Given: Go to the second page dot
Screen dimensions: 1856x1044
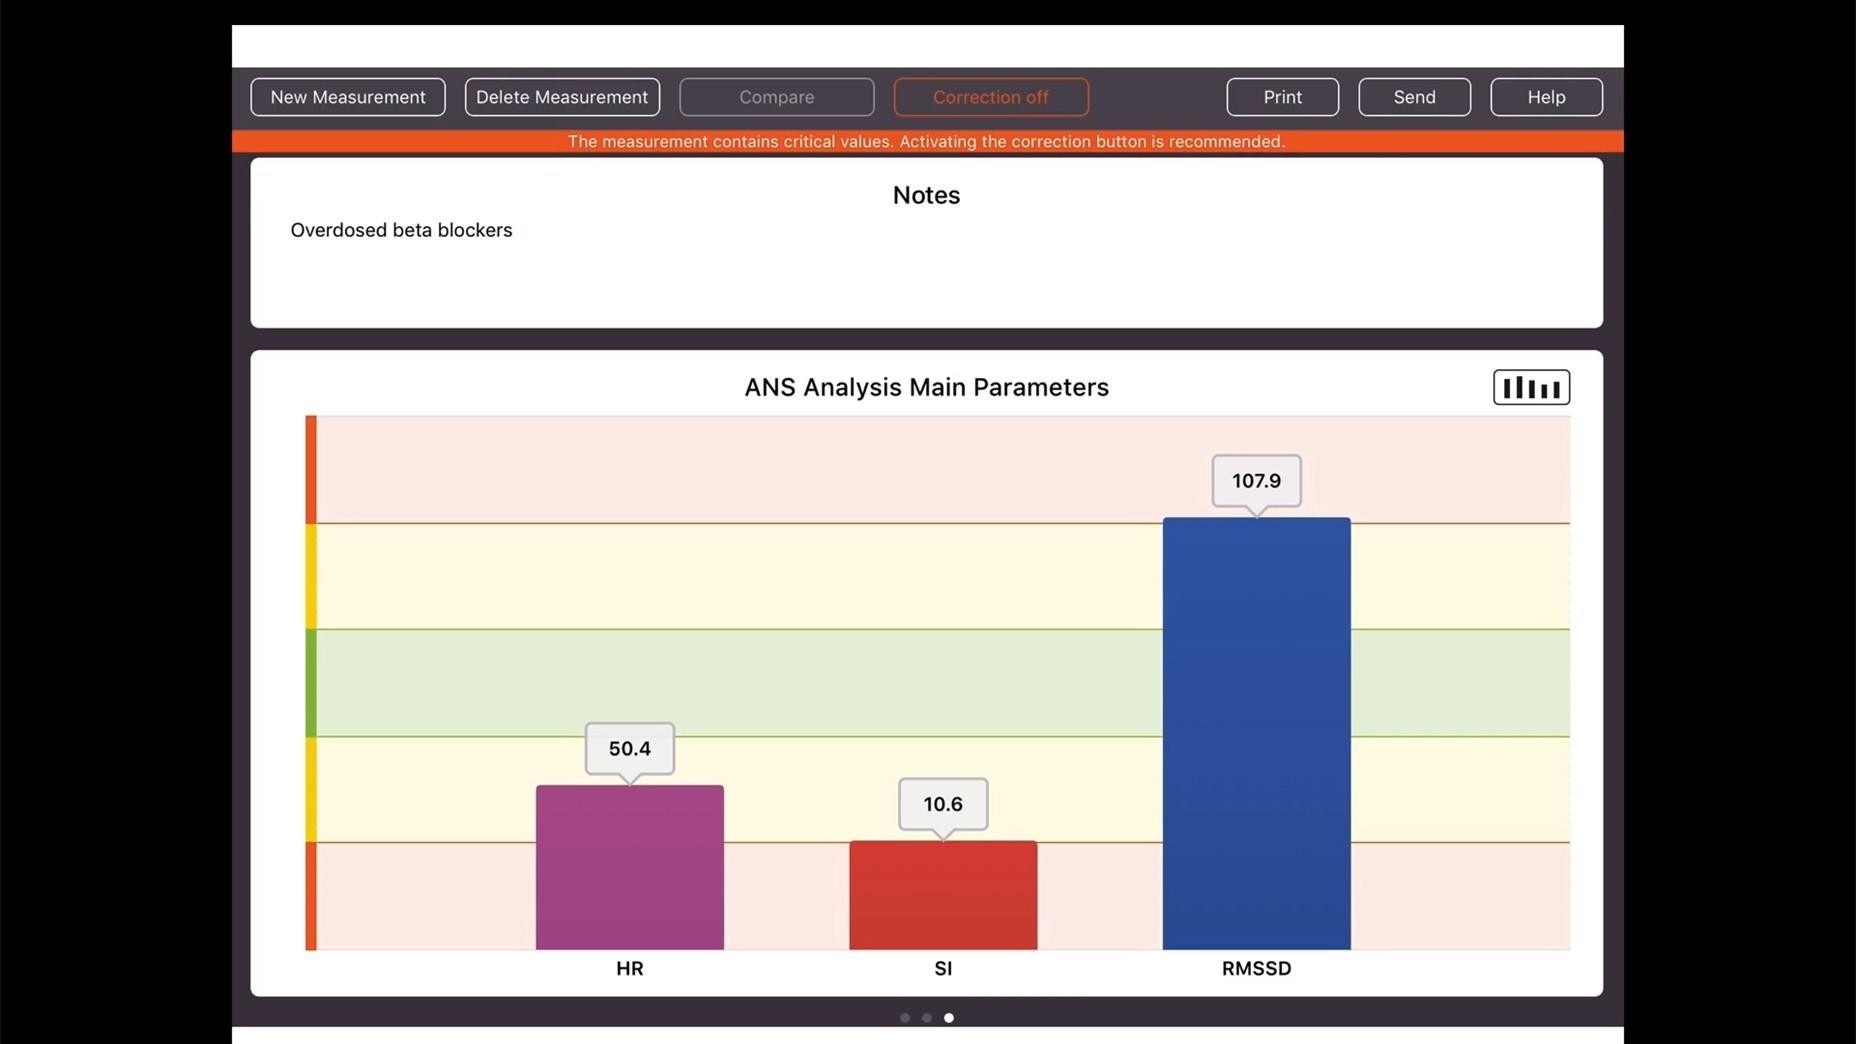Looking at the screenshot, I should [927, 1018].
